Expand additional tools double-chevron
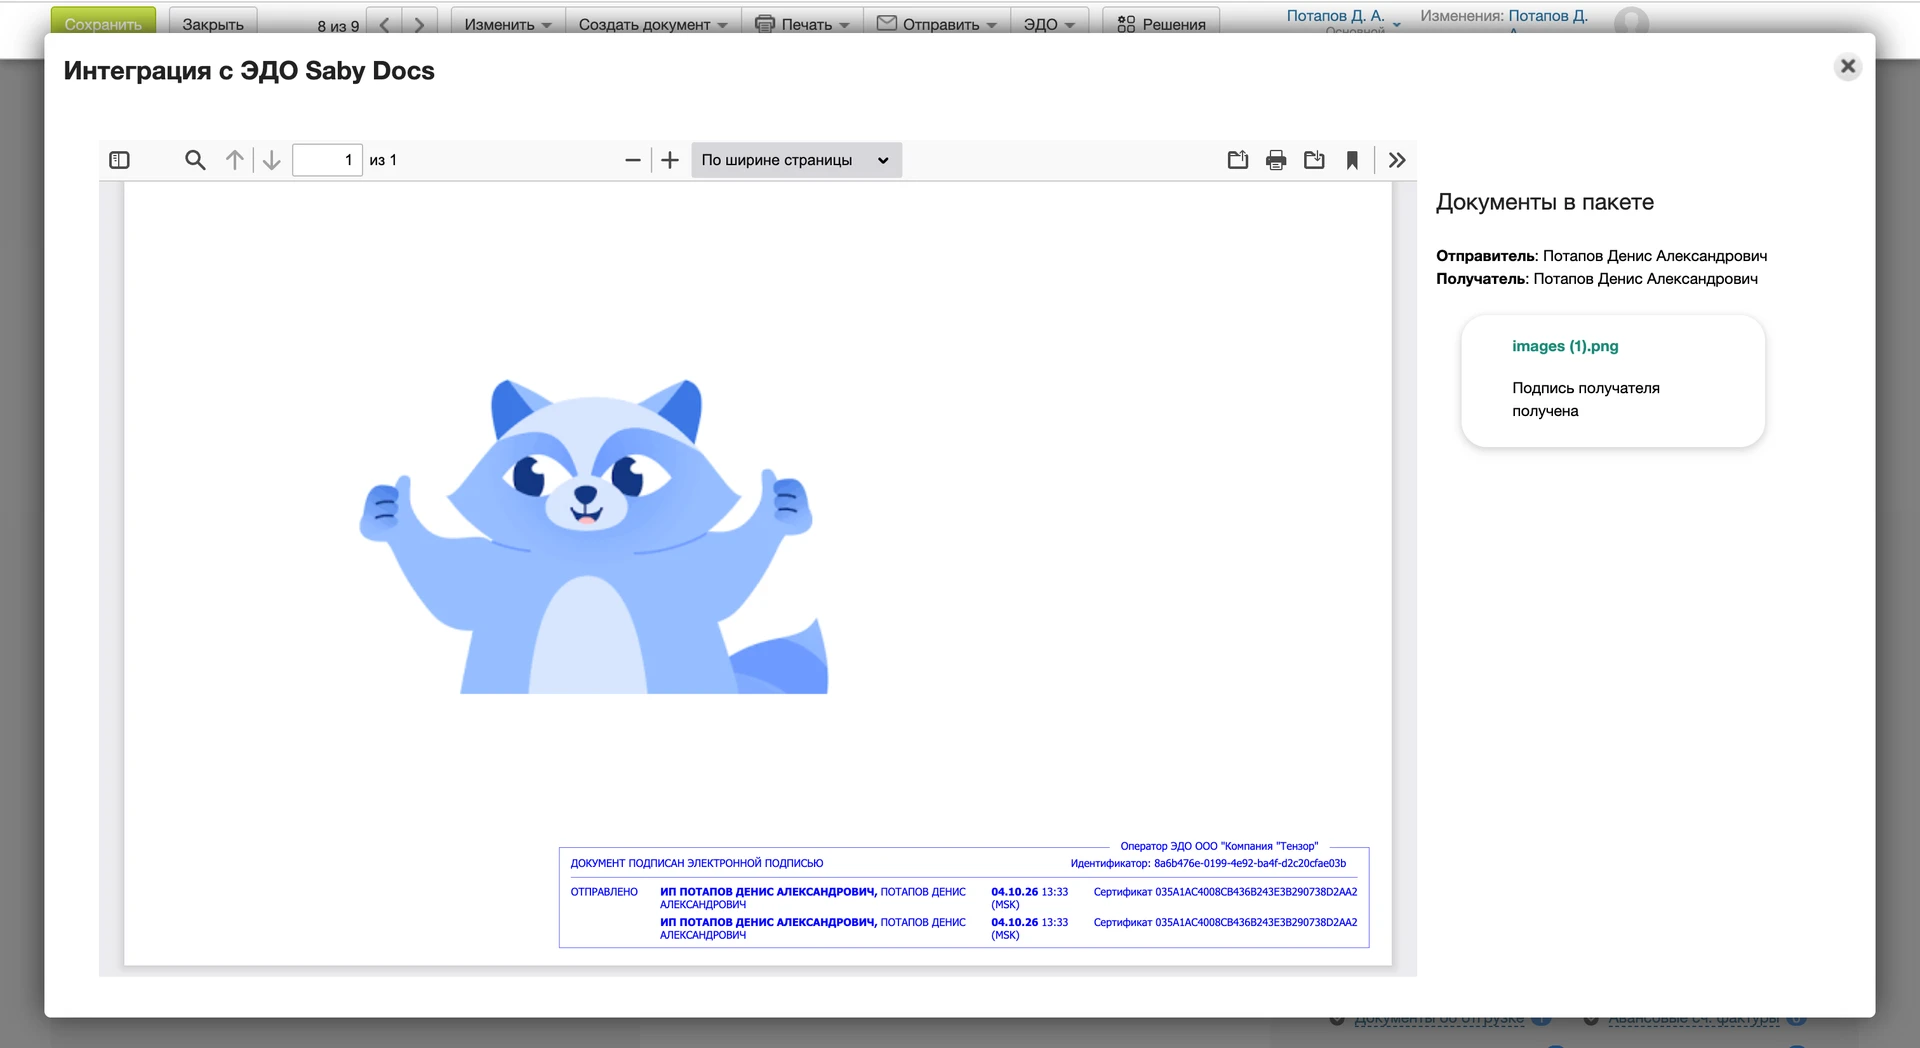1920x1048 pixels. [x=1397, y=160]
